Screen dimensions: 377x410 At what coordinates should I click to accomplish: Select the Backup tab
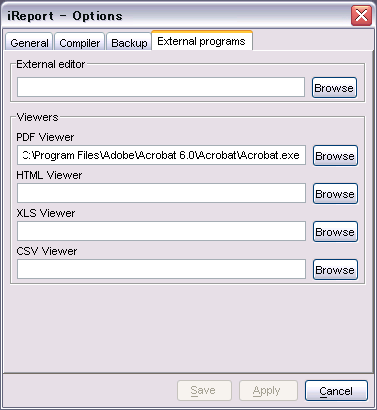(129, 42)
